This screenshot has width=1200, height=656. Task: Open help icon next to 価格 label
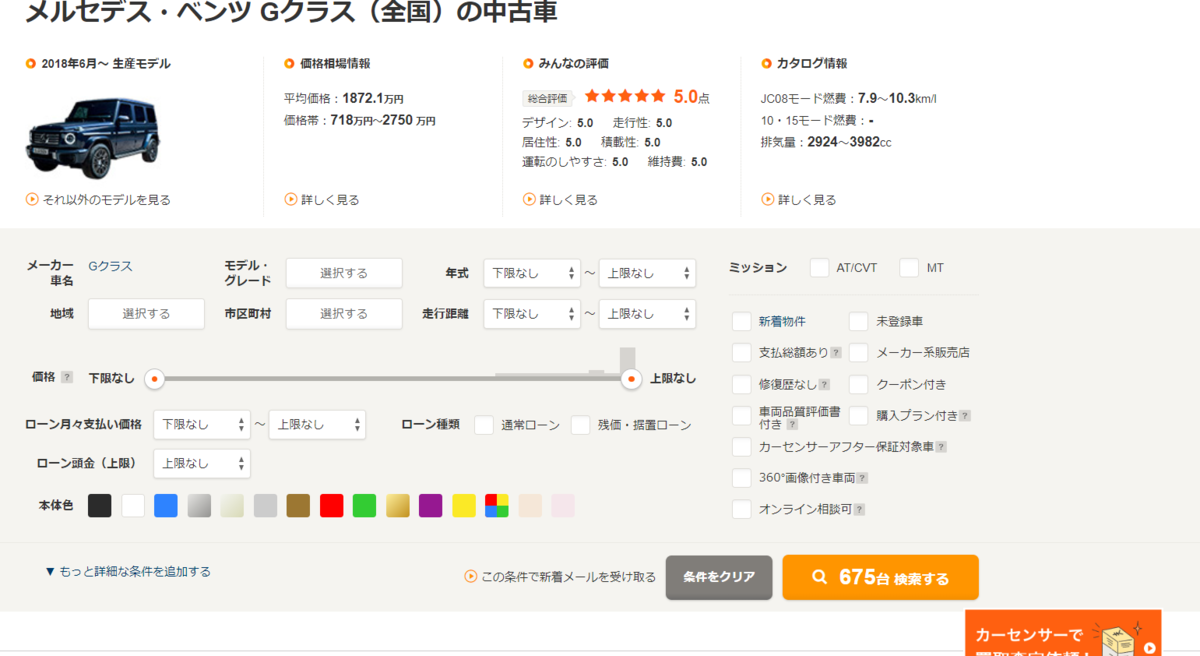pyautogui.click(x=67, y=377)
